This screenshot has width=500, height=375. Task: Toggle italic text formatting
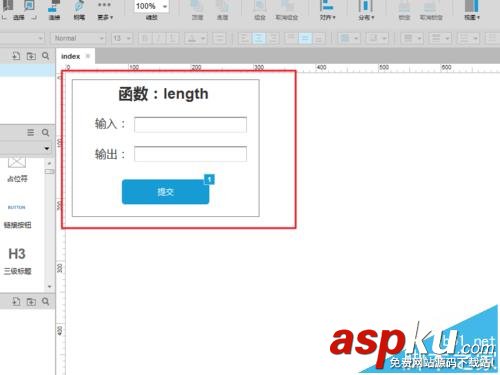point(158,38)
